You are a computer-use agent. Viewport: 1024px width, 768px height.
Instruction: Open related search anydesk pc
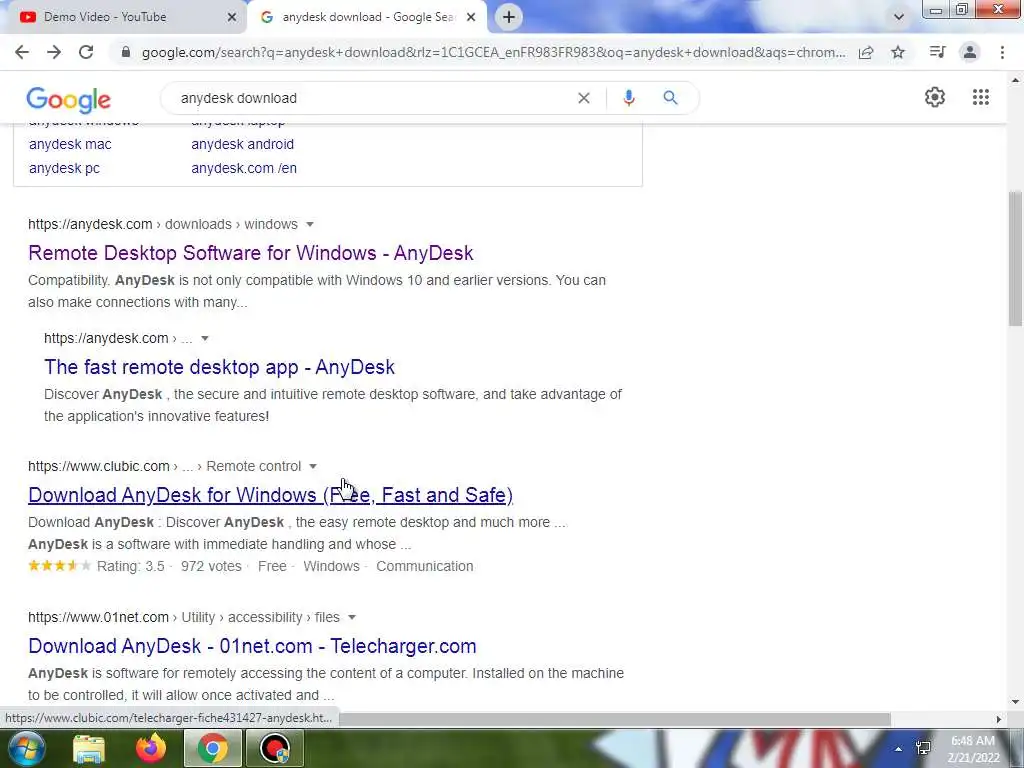tap(64, 168)
